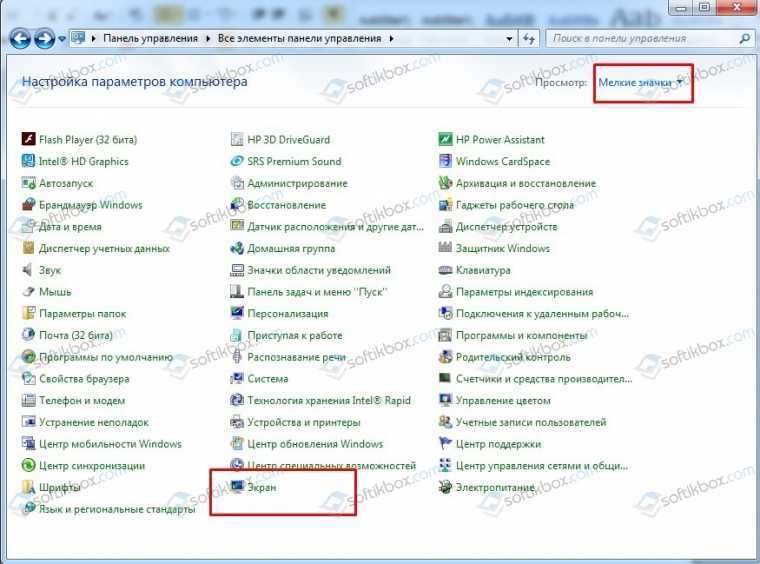Expand arrow after Все элементы панели управления
Viewport: 760px width, 564px height.
click(391, 38)
